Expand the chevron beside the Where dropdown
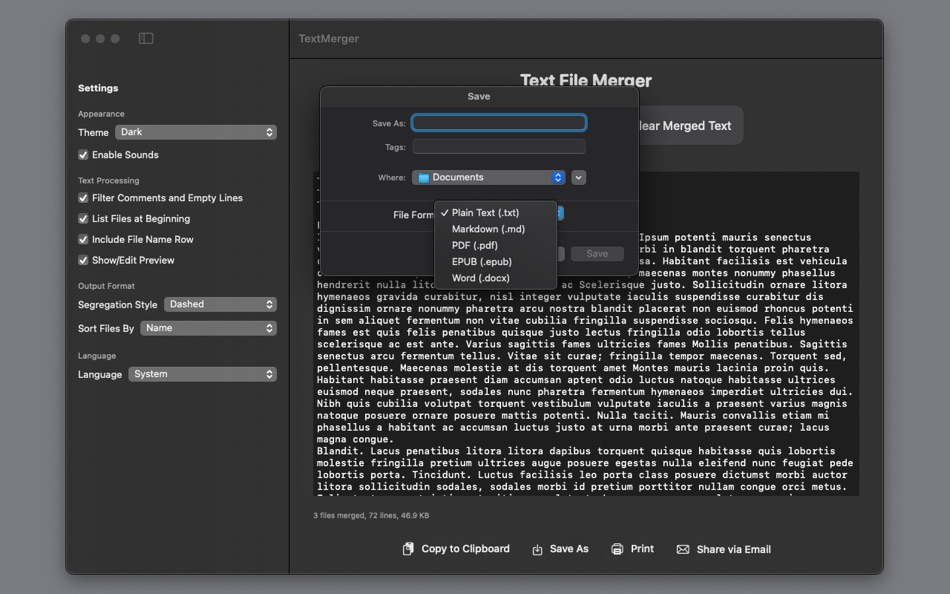950x594 pixels. click(578, 177)
